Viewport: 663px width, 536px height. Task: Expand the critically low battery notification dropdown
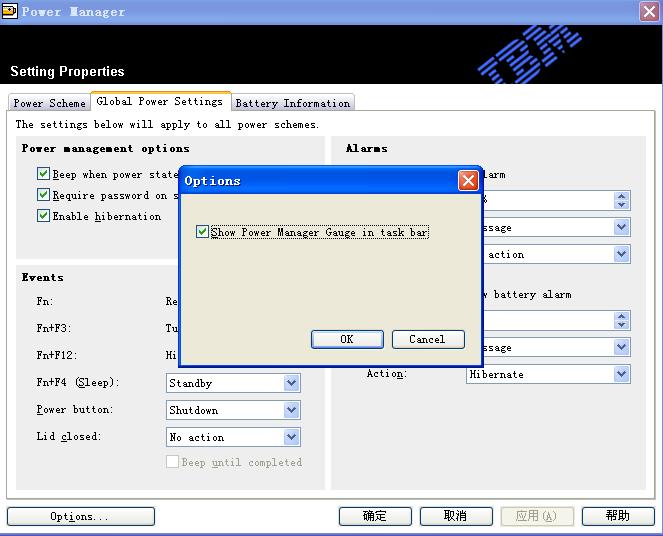(621, 347)
